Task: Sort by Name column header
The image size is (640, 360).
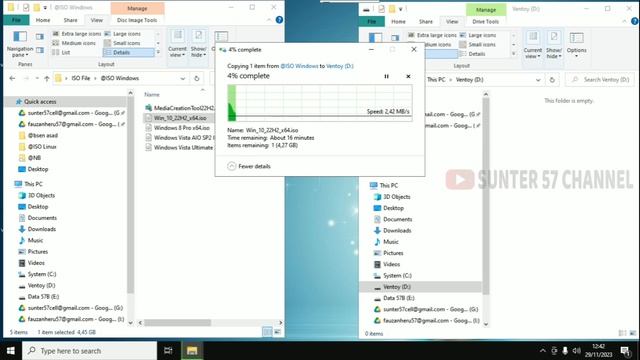Action: click(x=151, y=95)
